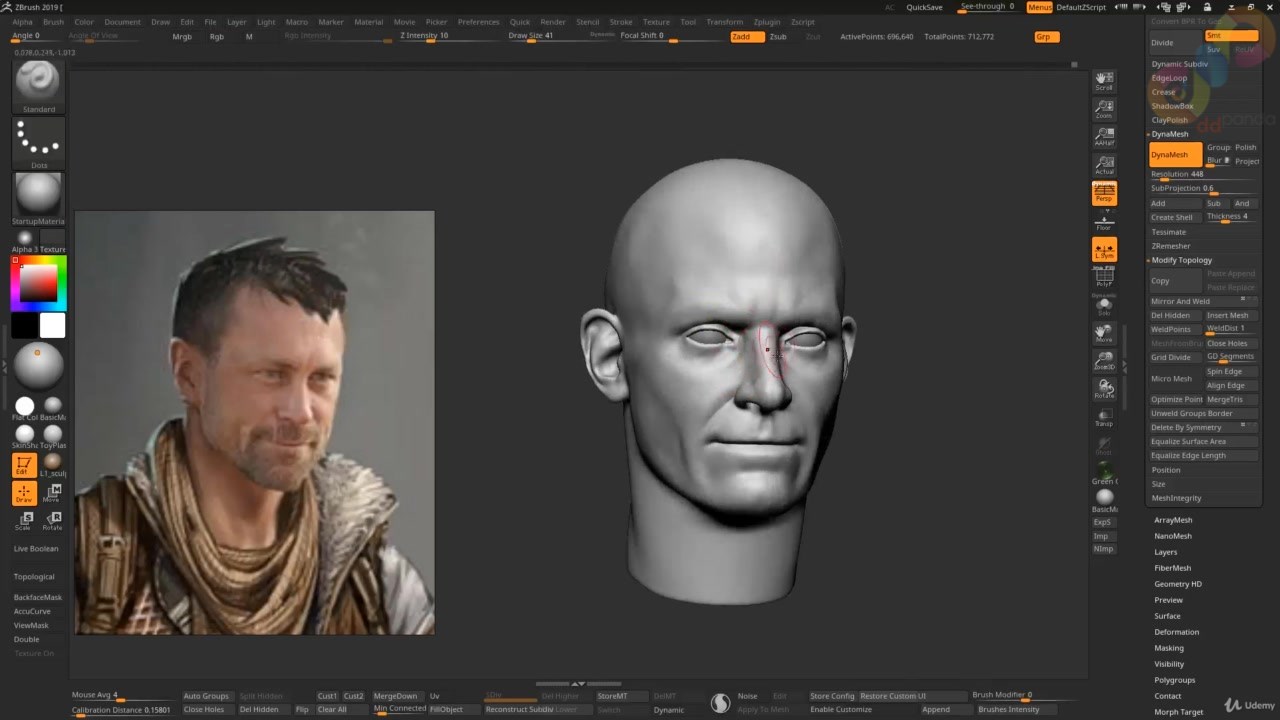Image resolution: width=1280 pixels, height=720 pixels.
Task: Open the Preferences menu
Action: tap(478, 22)
